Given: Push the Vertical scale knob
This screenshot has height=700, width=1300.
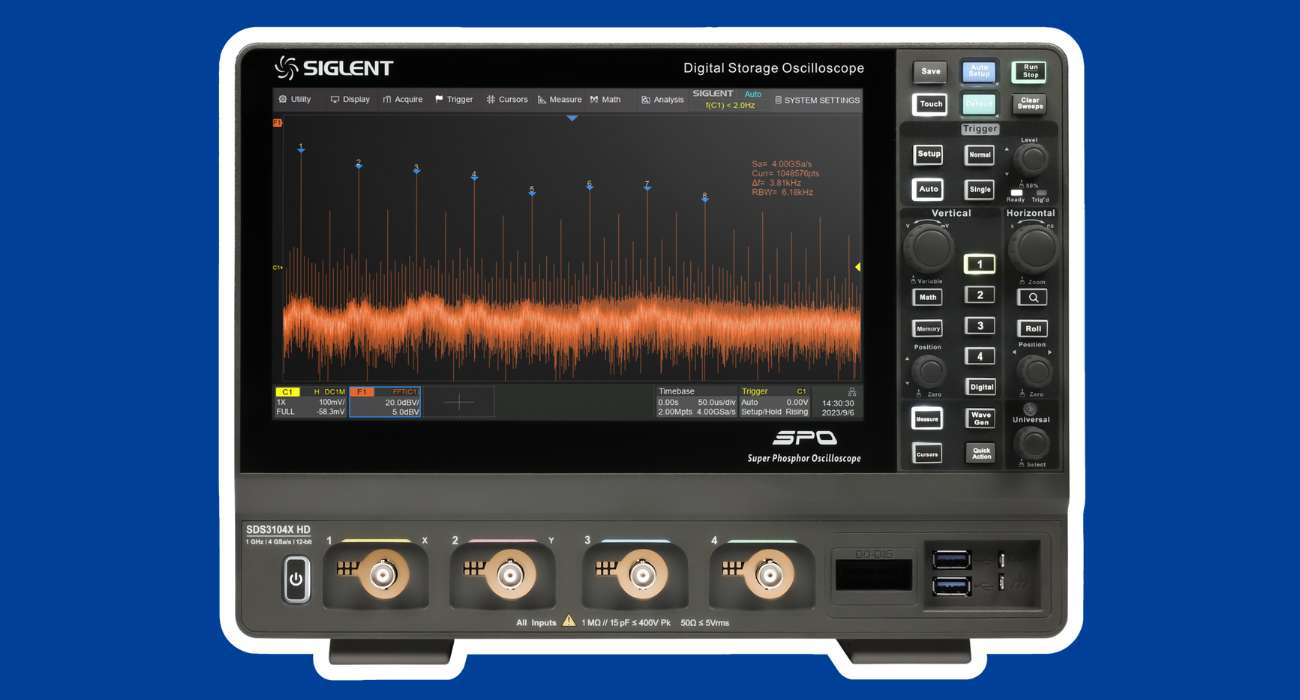Looking at the screenshot, I should coord(929,247).
